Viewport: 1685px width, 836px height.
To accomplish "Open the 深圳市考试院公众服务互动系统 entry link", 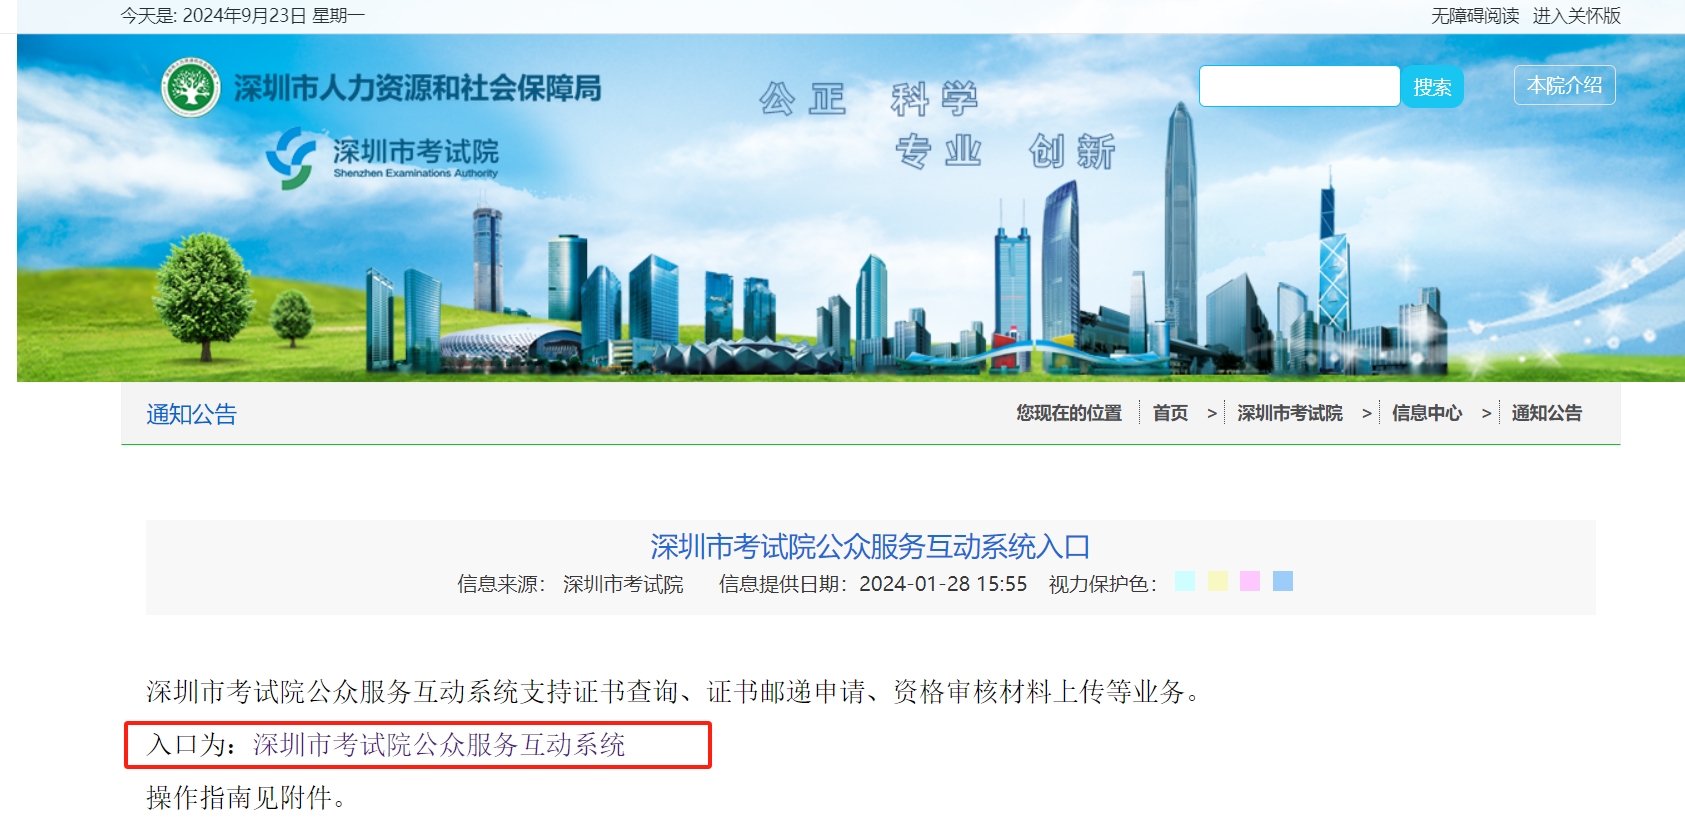I will pyautogui.click(x=439, y=745).
